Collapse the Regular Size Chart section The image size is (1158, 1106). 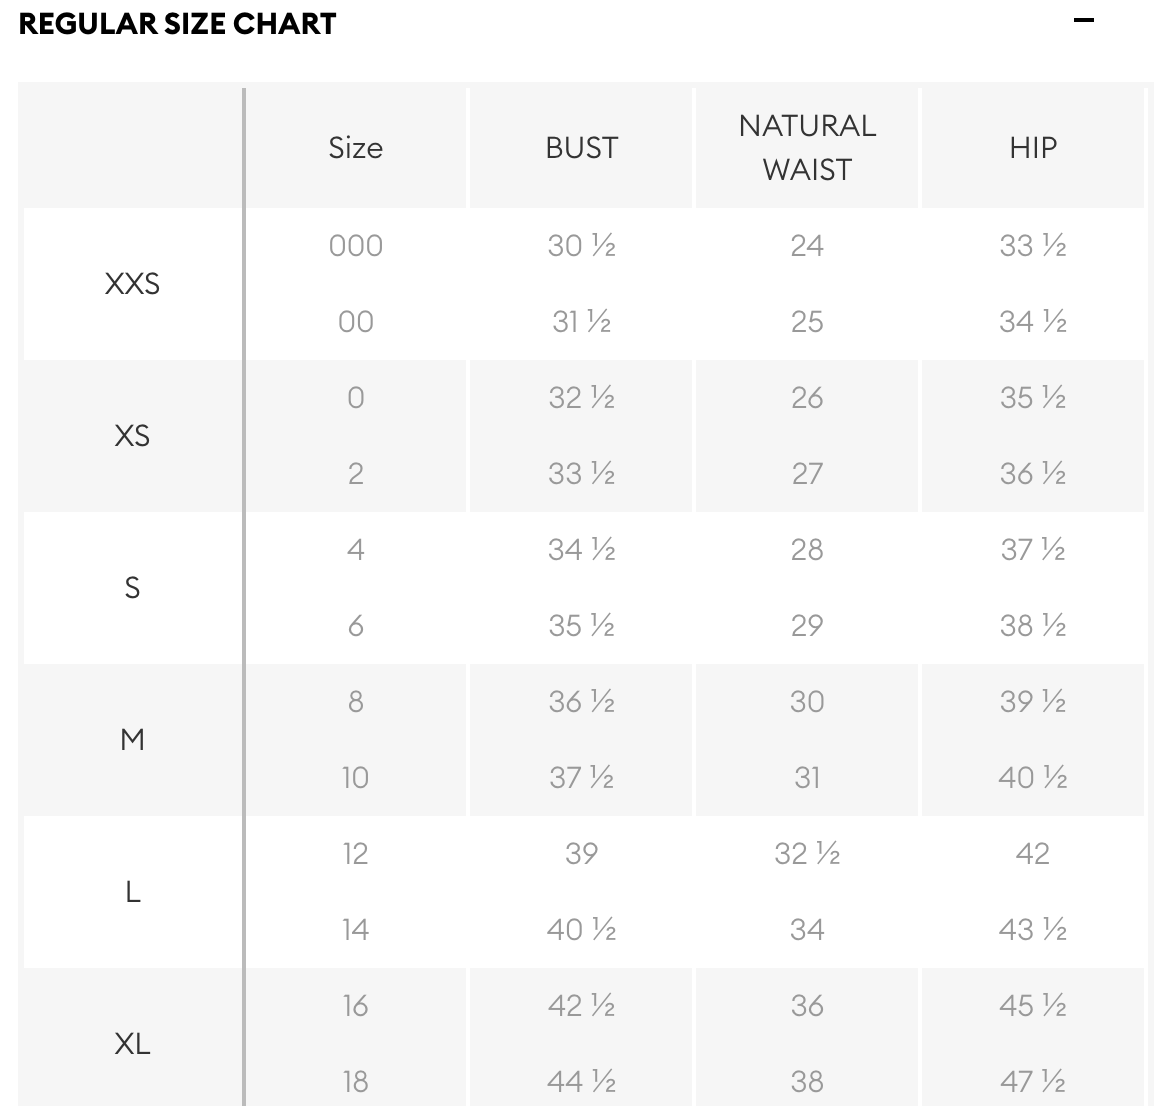pyautogui.click(x=1083, y=21)
